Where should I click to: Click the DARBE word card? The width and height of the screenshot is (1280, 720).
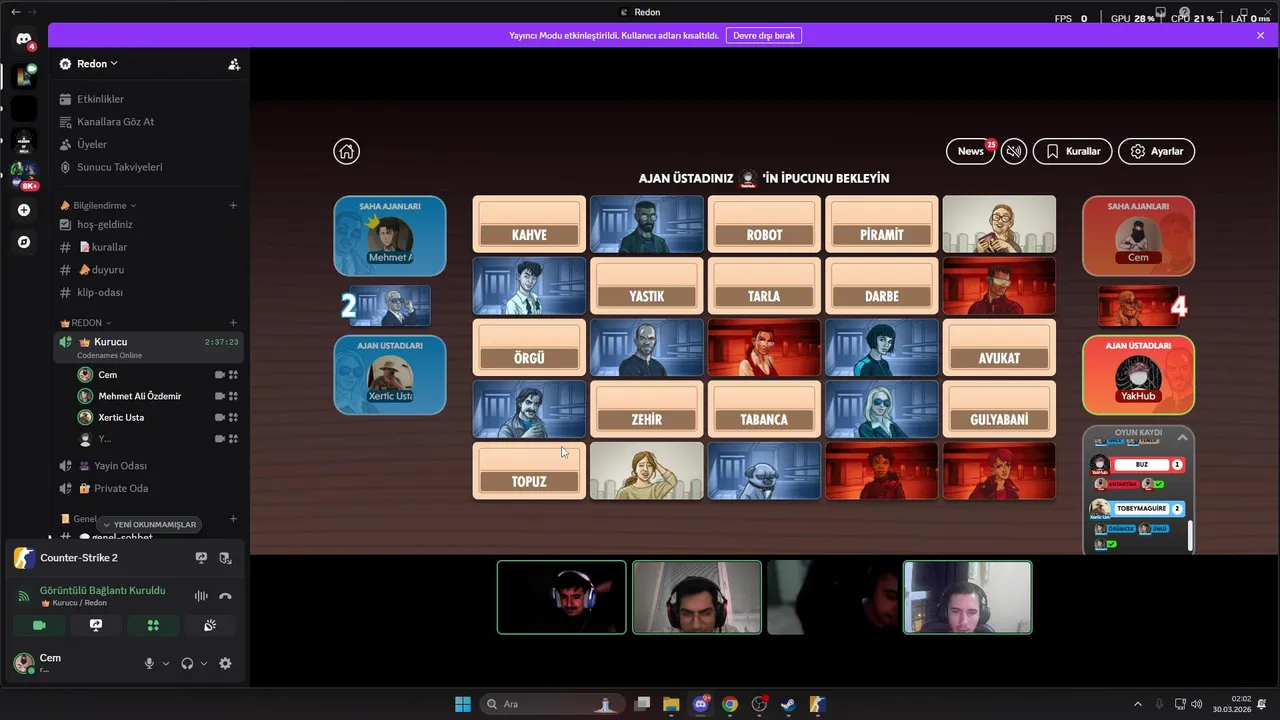tap(882, 286)
